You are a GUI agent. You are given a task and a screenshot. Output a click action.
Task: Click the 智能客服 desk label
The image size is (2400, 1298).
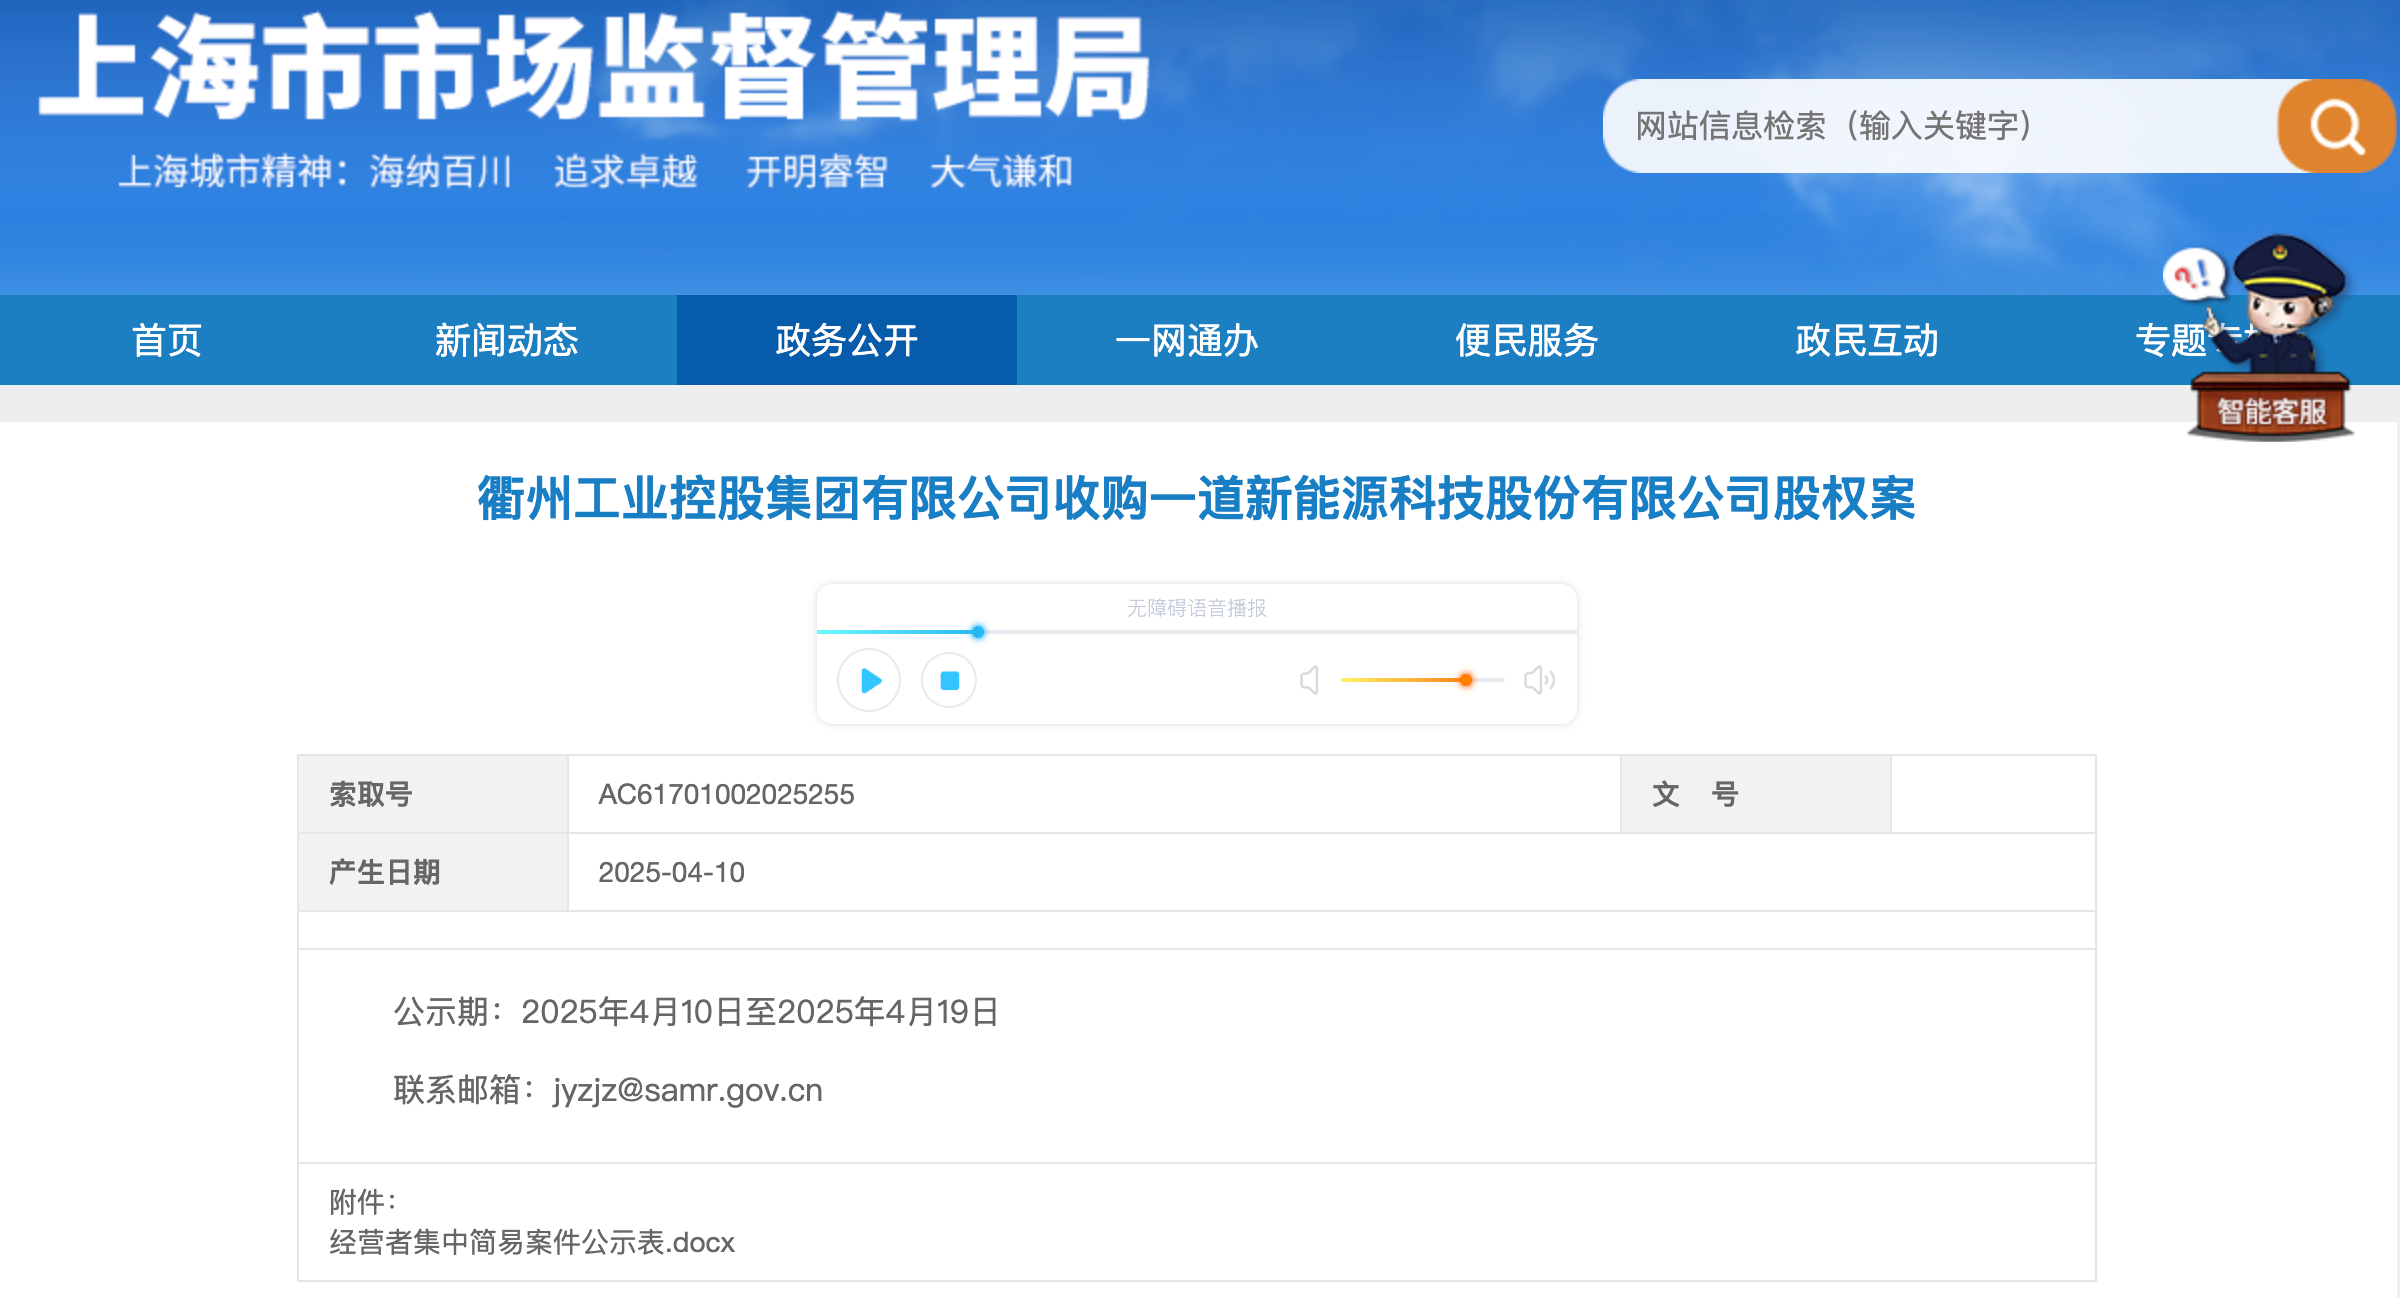pos(2270,411)
